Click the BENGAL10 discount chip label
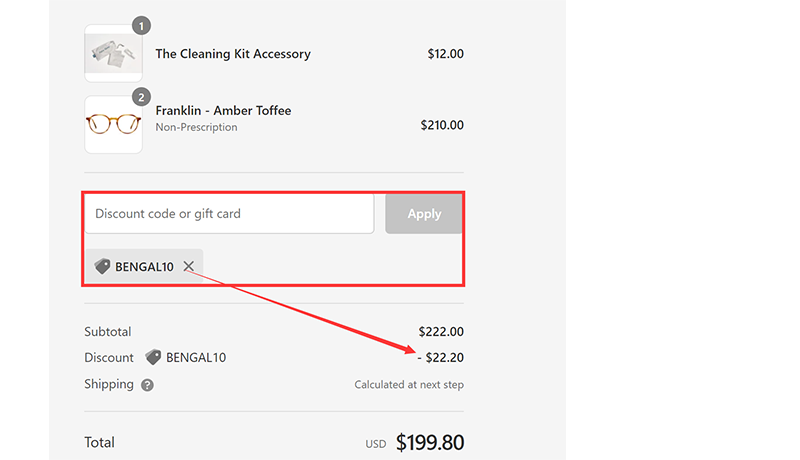 144,267
